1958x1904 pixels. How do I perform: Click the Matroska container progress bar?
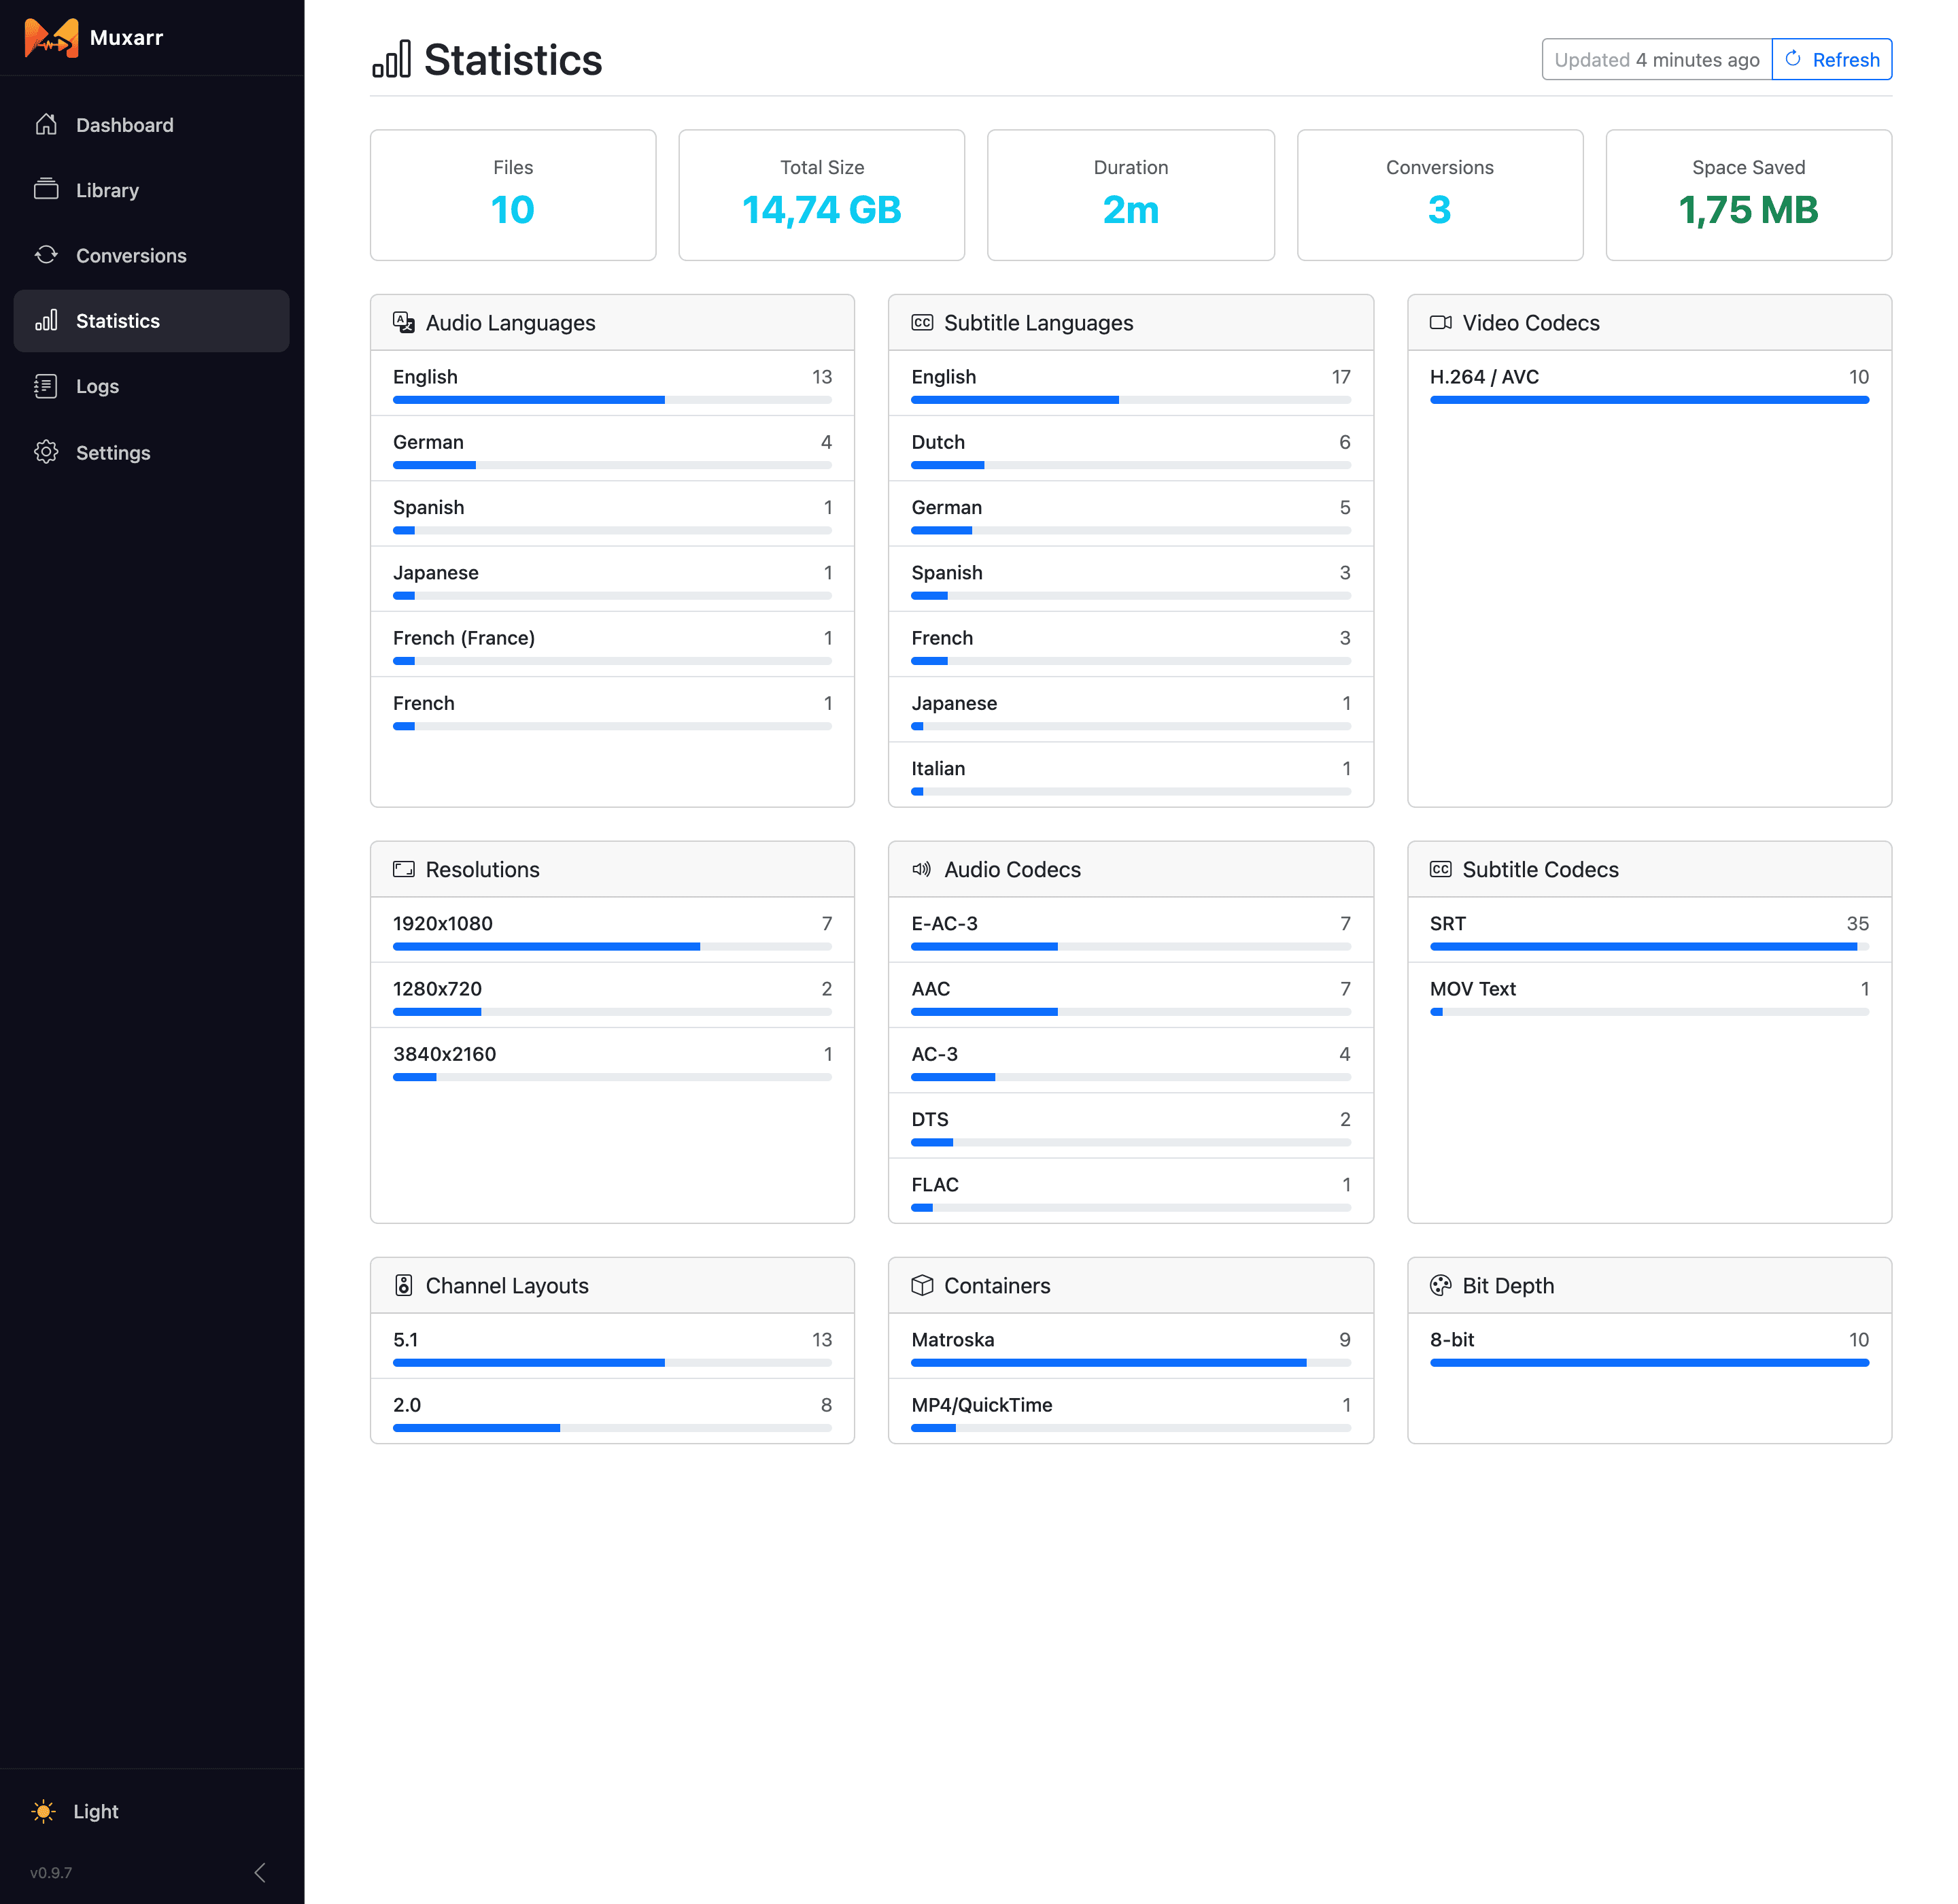coord(1131,1362)
